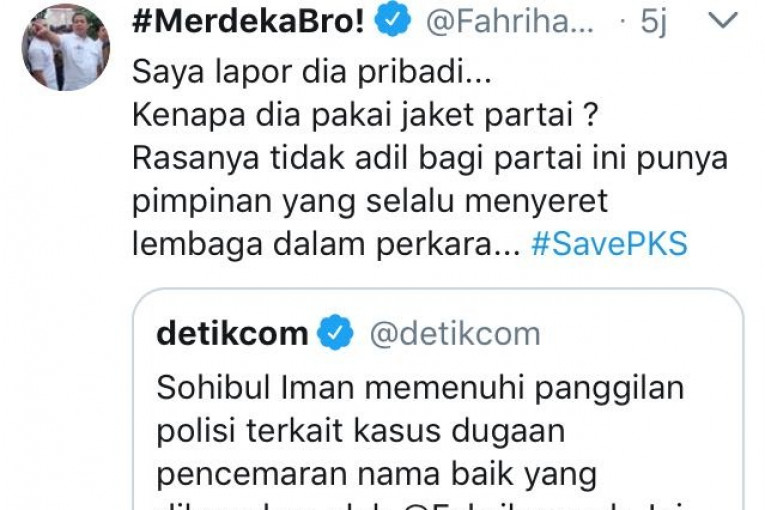The width and height of the screenshot is (765, 510).
Task: Select the quoted line "polisi terkait kasus dugaan"
Action: 361,431
